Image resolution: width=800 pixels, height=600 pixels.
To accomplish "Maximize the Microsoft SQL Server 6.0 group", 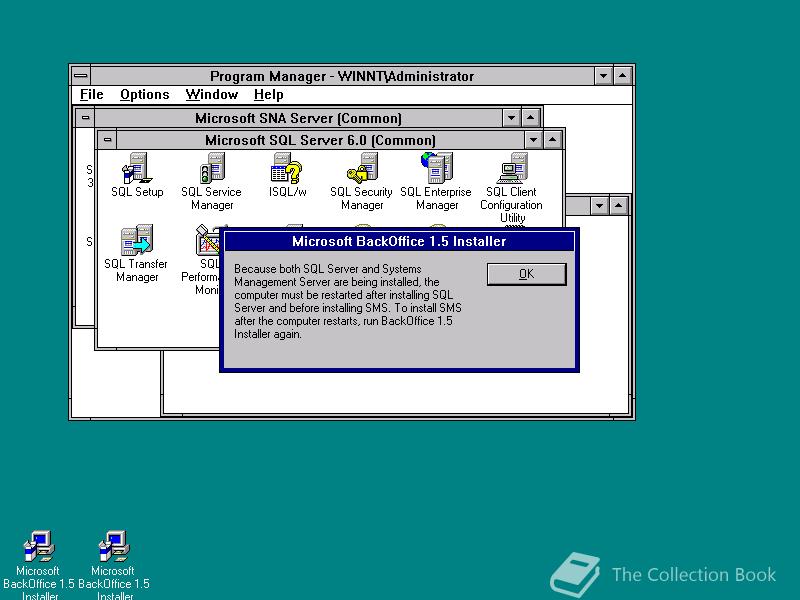I will pos(553,140).
